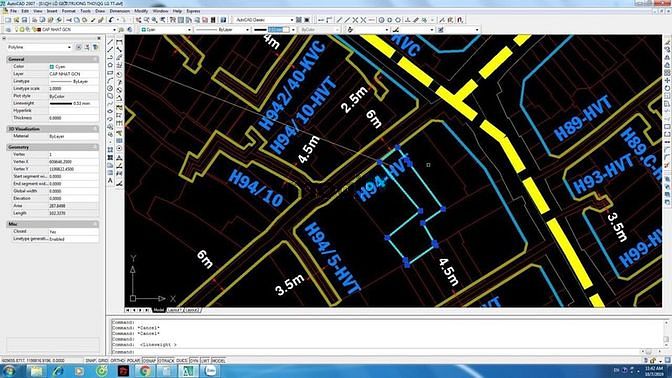Click the Zoom Previous icon

click(x=163, y=20)
